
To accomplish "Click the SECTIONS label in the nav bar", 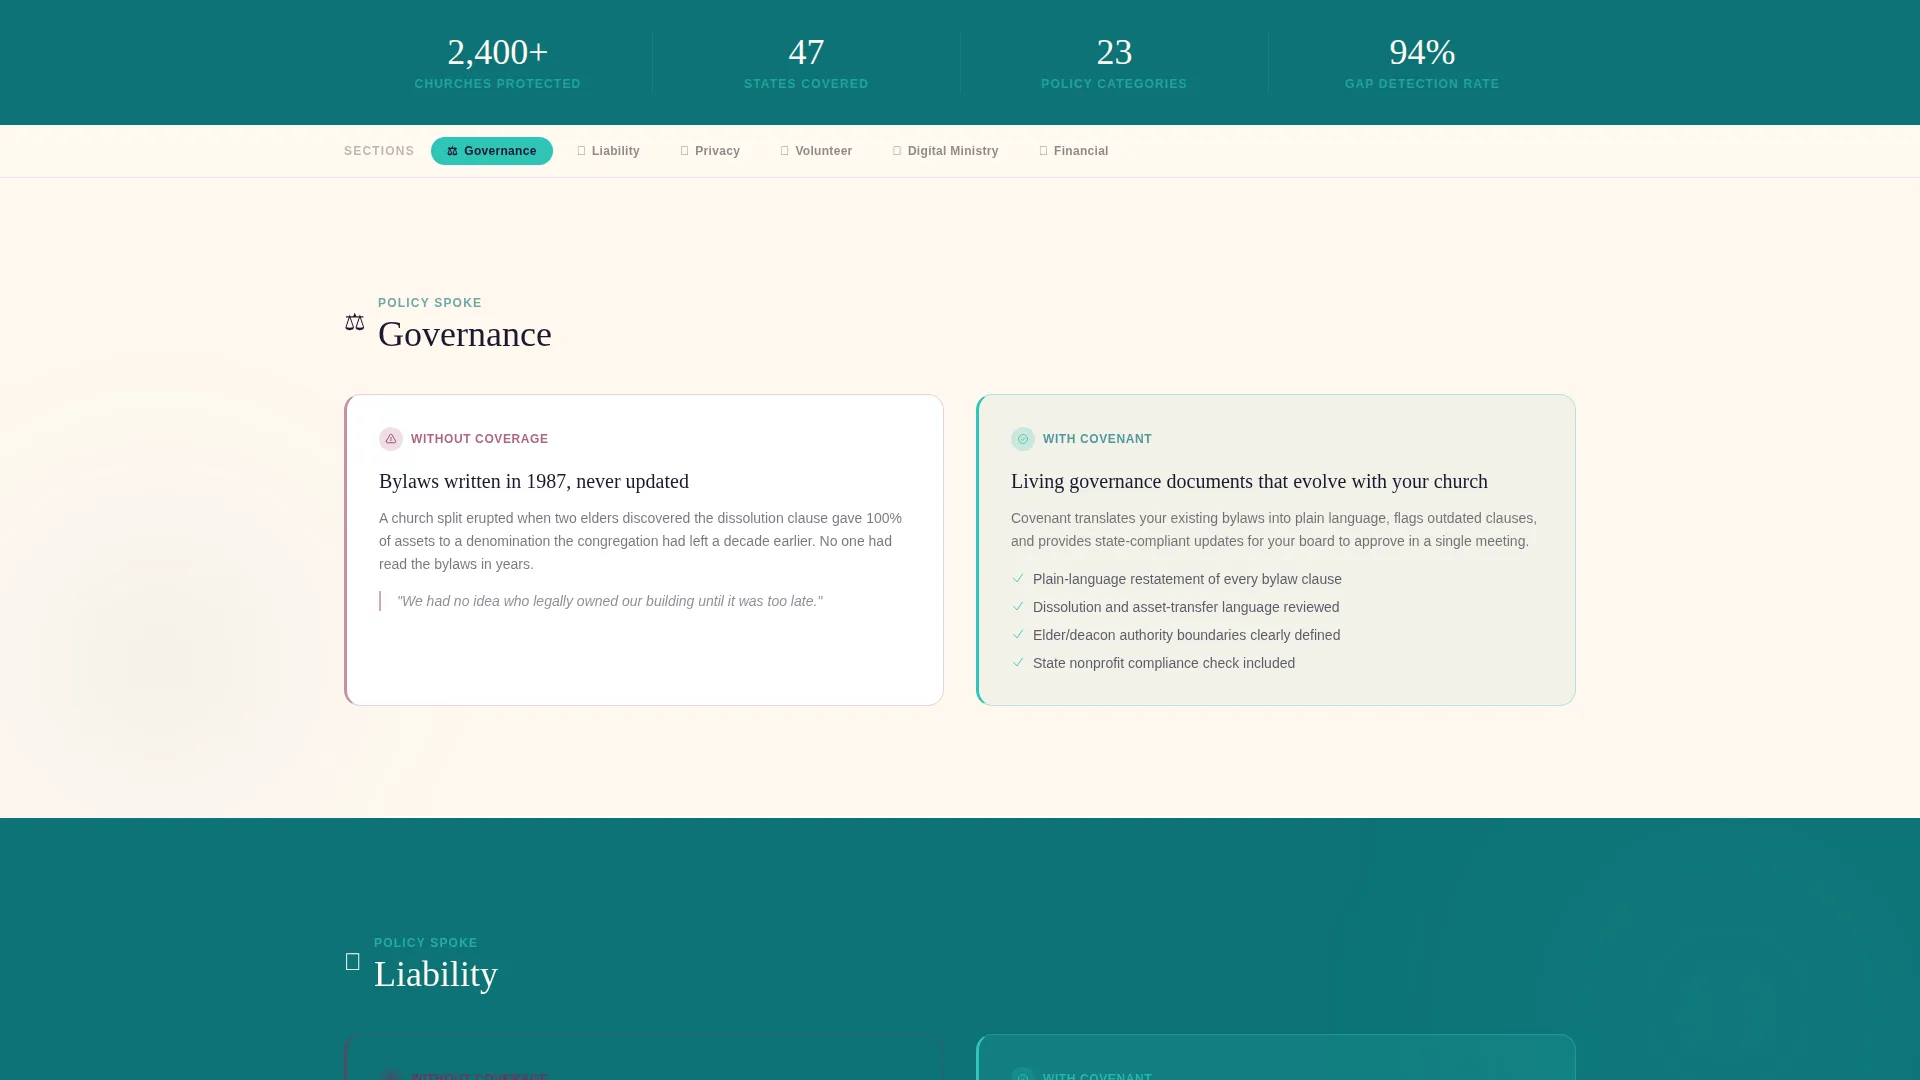I will tap(379, 151).
